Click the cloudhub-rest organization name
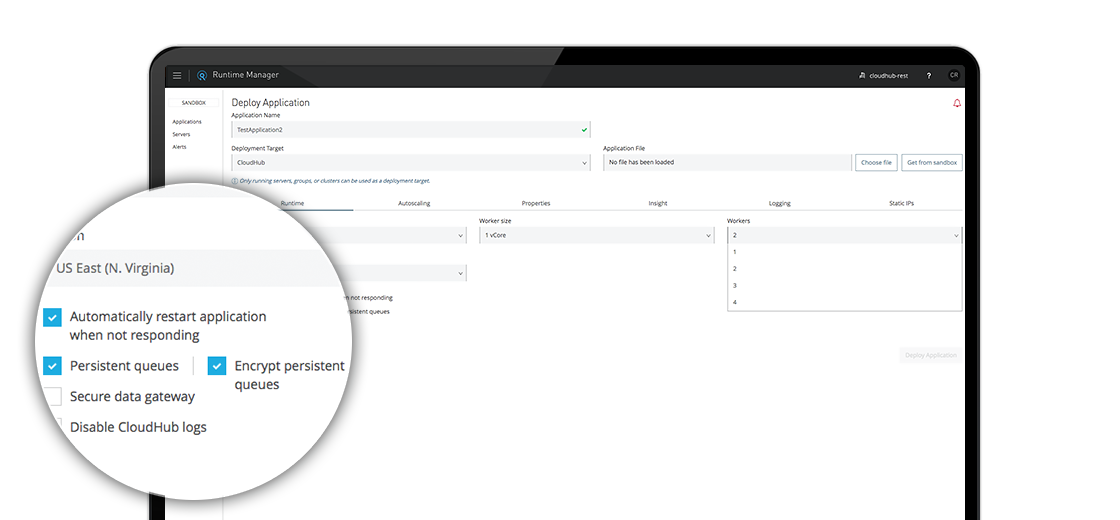The height and width of the screenshot is (520, 1120). coord(889,76)
